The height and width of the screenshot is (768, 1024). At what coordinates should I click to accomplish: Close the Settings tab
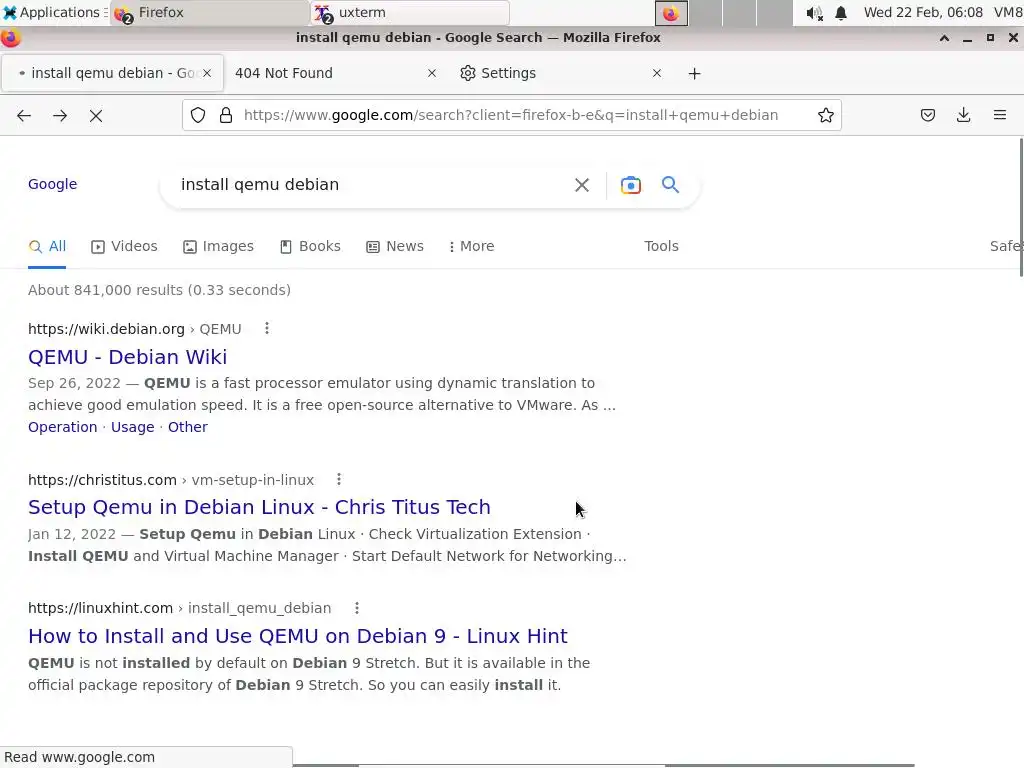657,73
